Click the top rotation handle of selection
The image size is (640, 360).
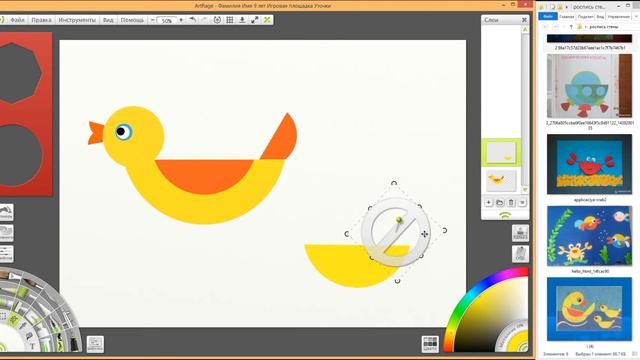click(394, 183)
